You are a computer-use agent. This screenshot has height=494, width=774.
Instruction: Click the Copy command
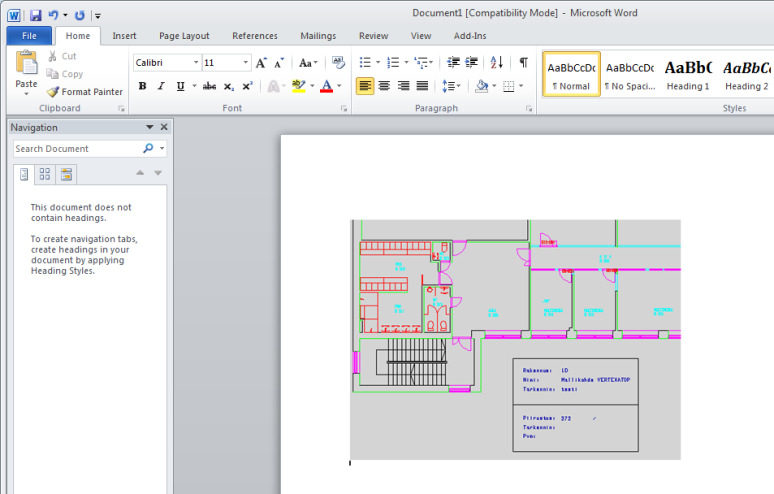pos(65,74)
